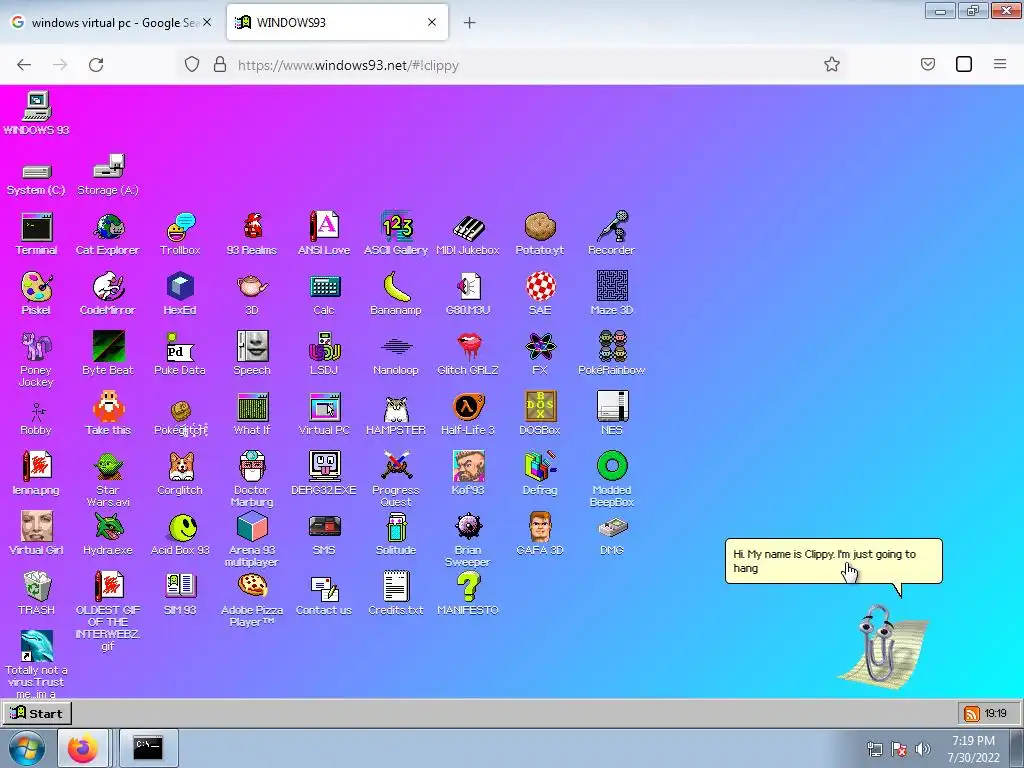Open a new browser tab

tap(469, 23)
